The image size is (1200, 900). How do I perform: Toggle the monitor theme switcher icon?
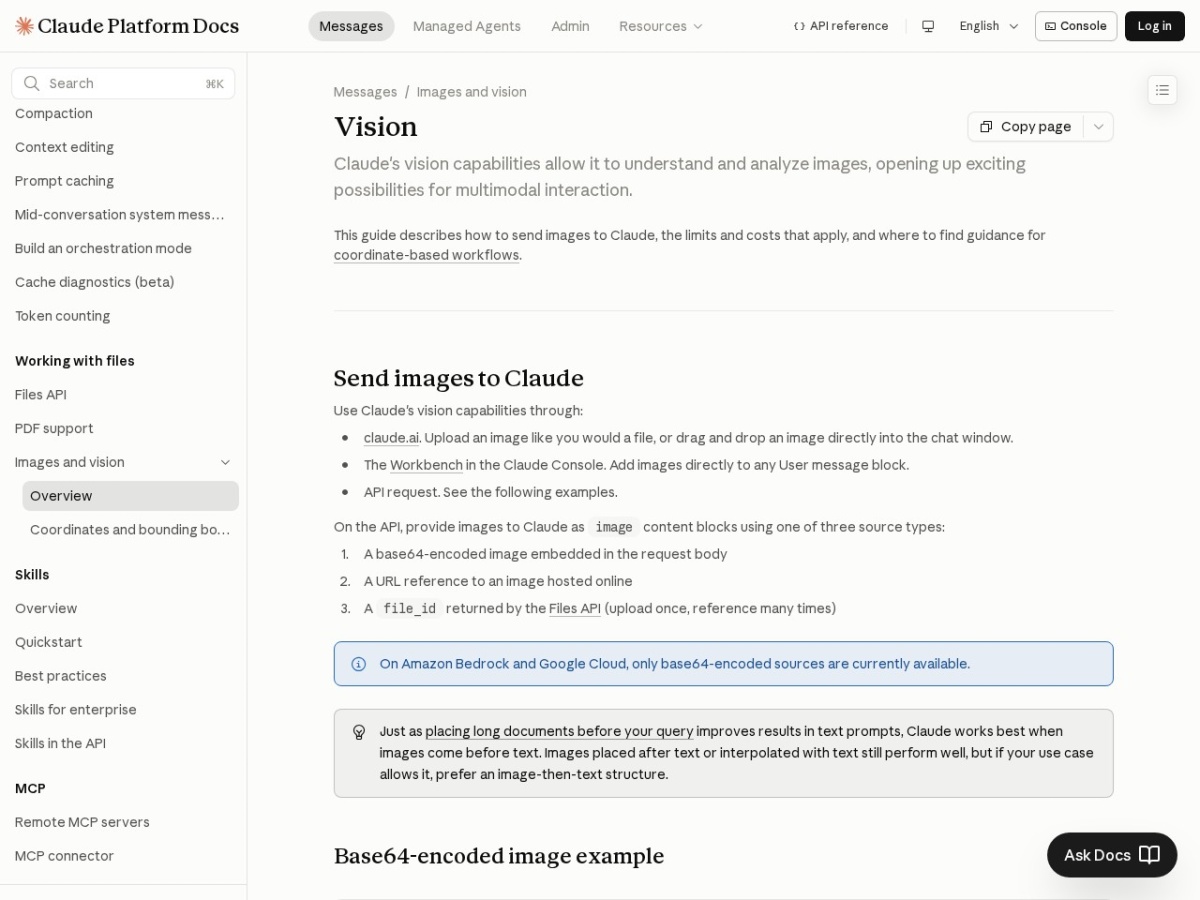pyautogui.click(x=928, y=26)
